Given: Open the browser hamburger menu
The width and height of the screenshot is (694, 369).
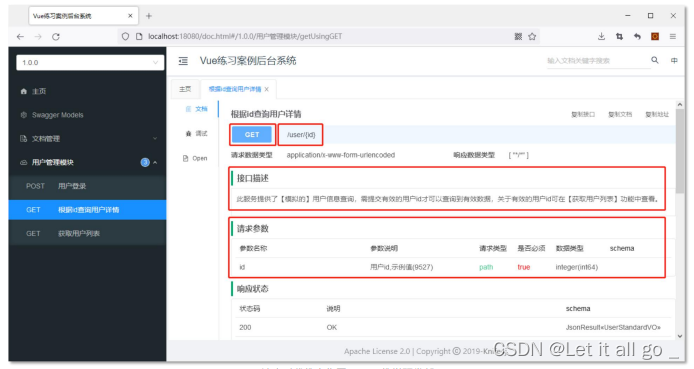Looking at the screenshot, I should click(673, 36).
